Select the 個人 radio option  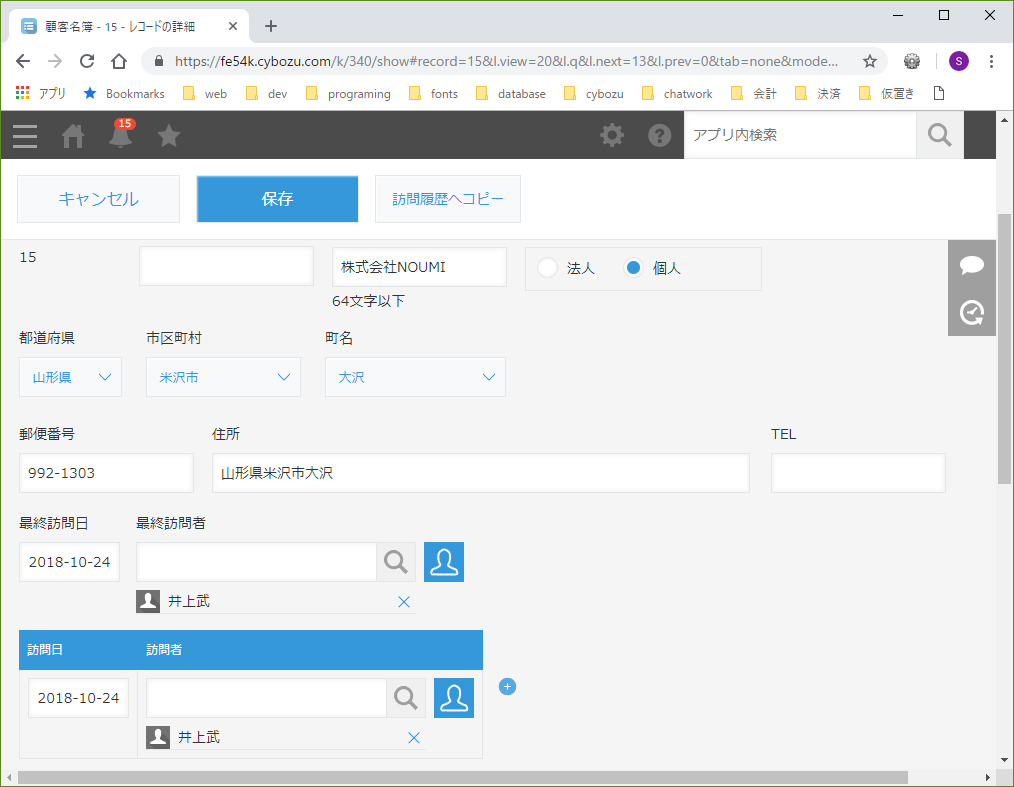click(x=633, y=268)
